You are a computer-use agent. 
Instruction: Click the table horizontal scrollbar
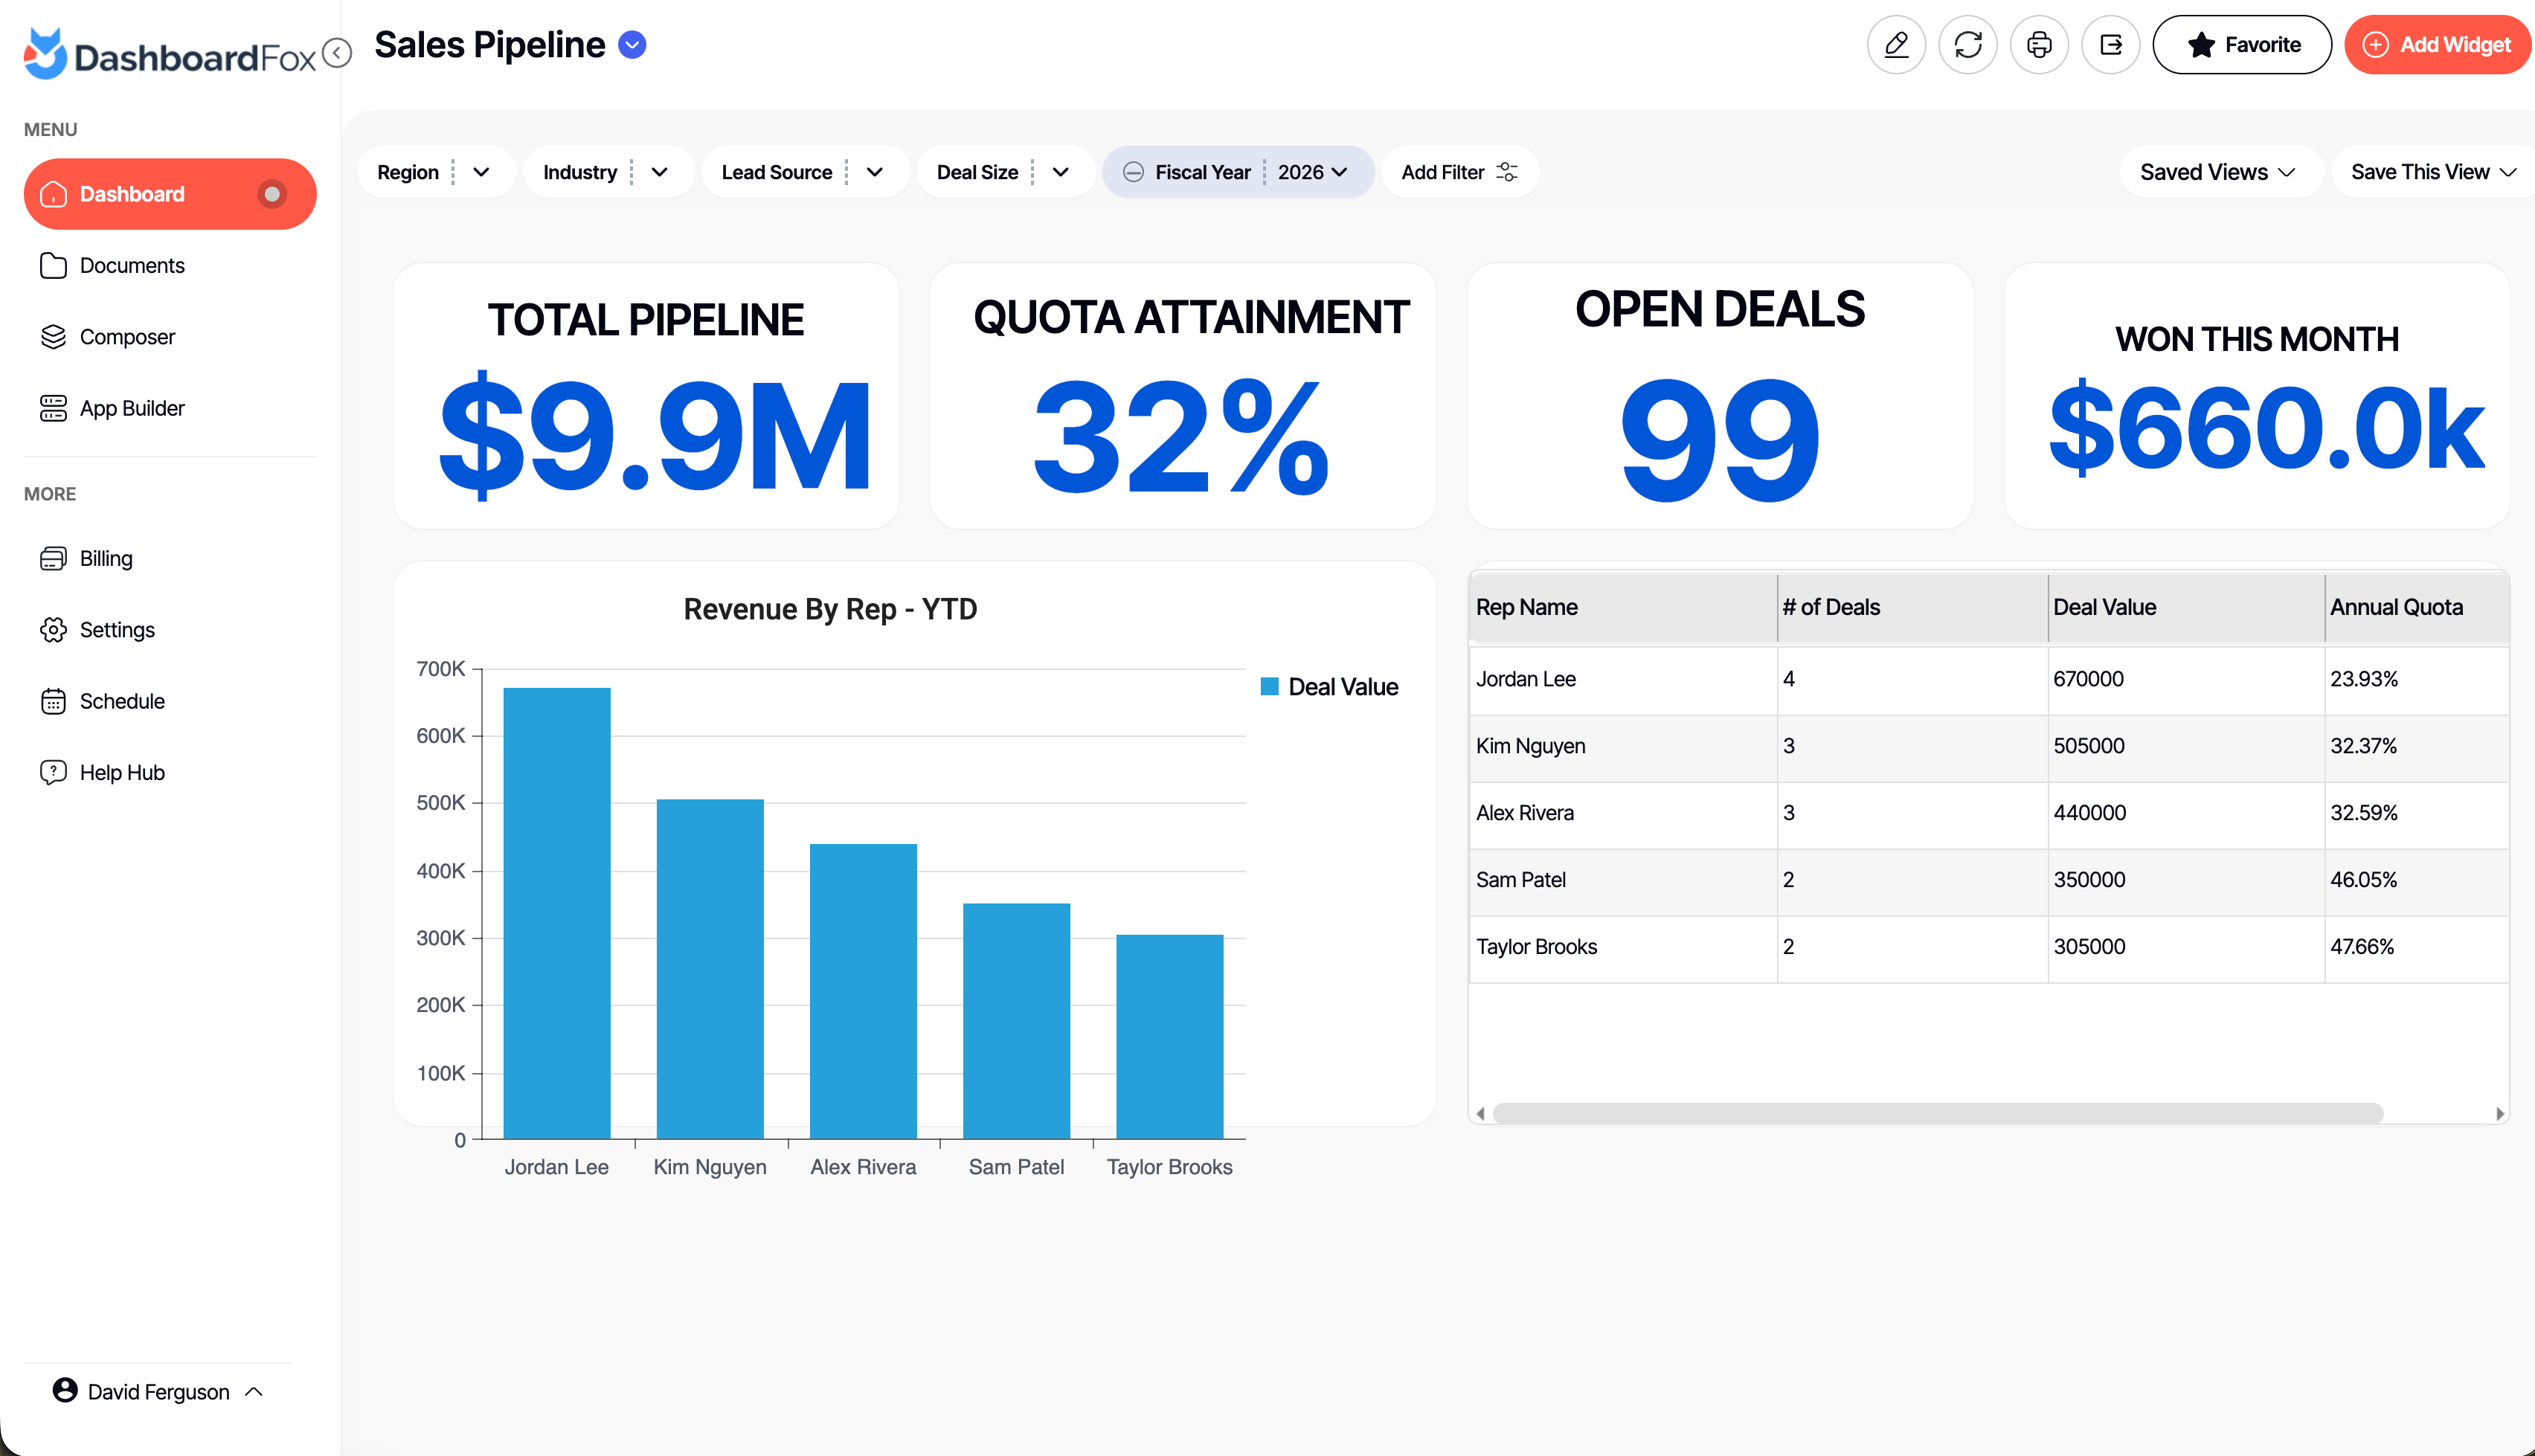(x=1938, y=1113)
